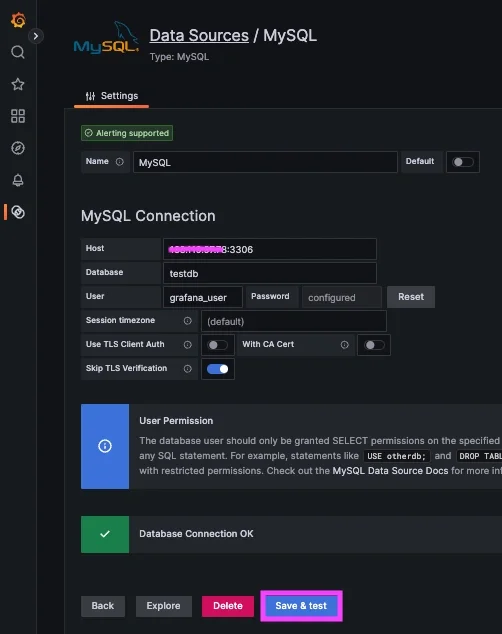The height and width of the screenshot is (634, 502).
Task: Click the With CA Cert info icon
Action: (x=344, y=344)
